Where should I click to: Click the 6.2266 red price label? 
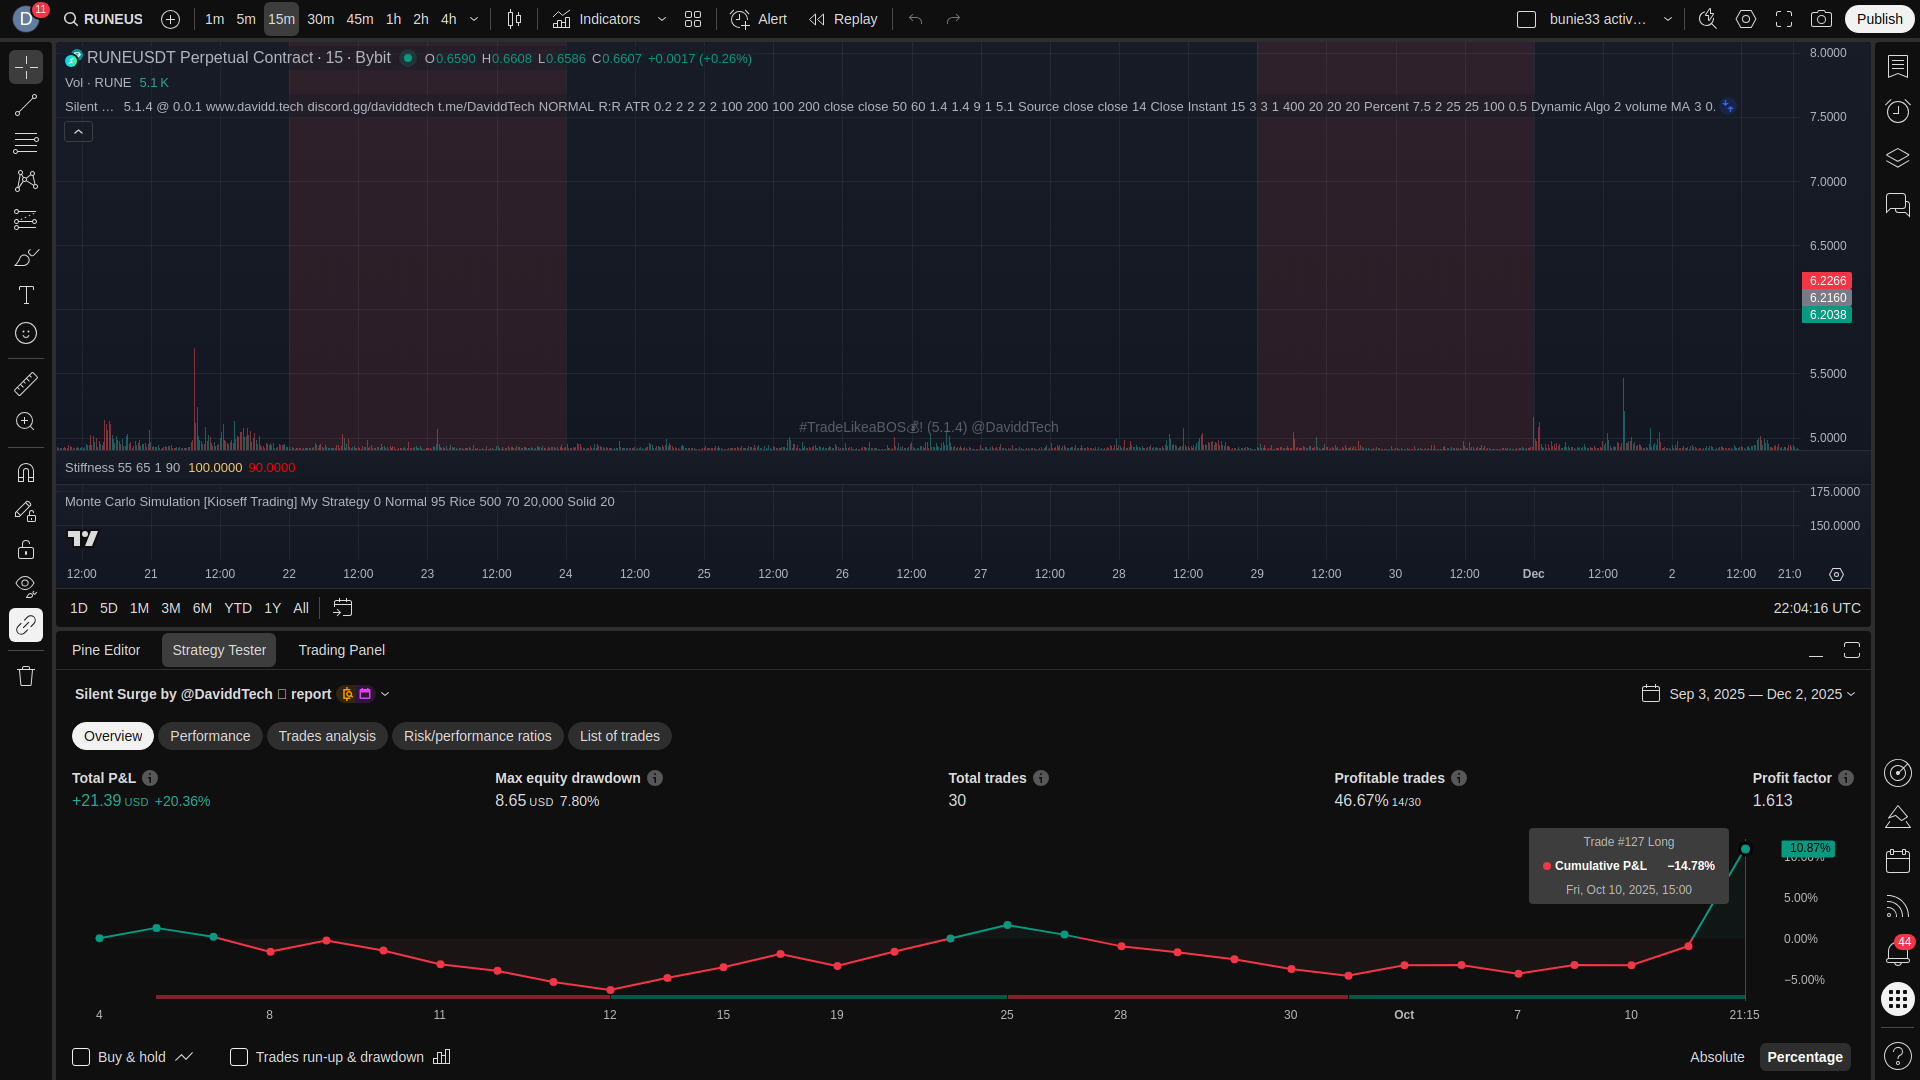pyautogui.click(x=1827, y=281)
